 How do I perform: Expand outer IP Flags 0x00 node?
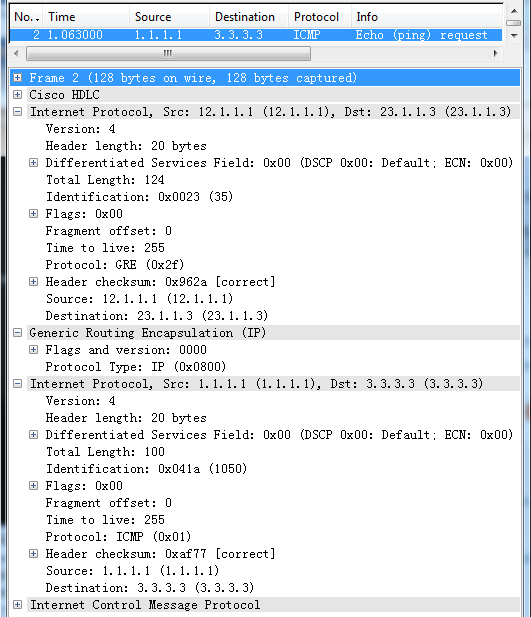(33, 214)
